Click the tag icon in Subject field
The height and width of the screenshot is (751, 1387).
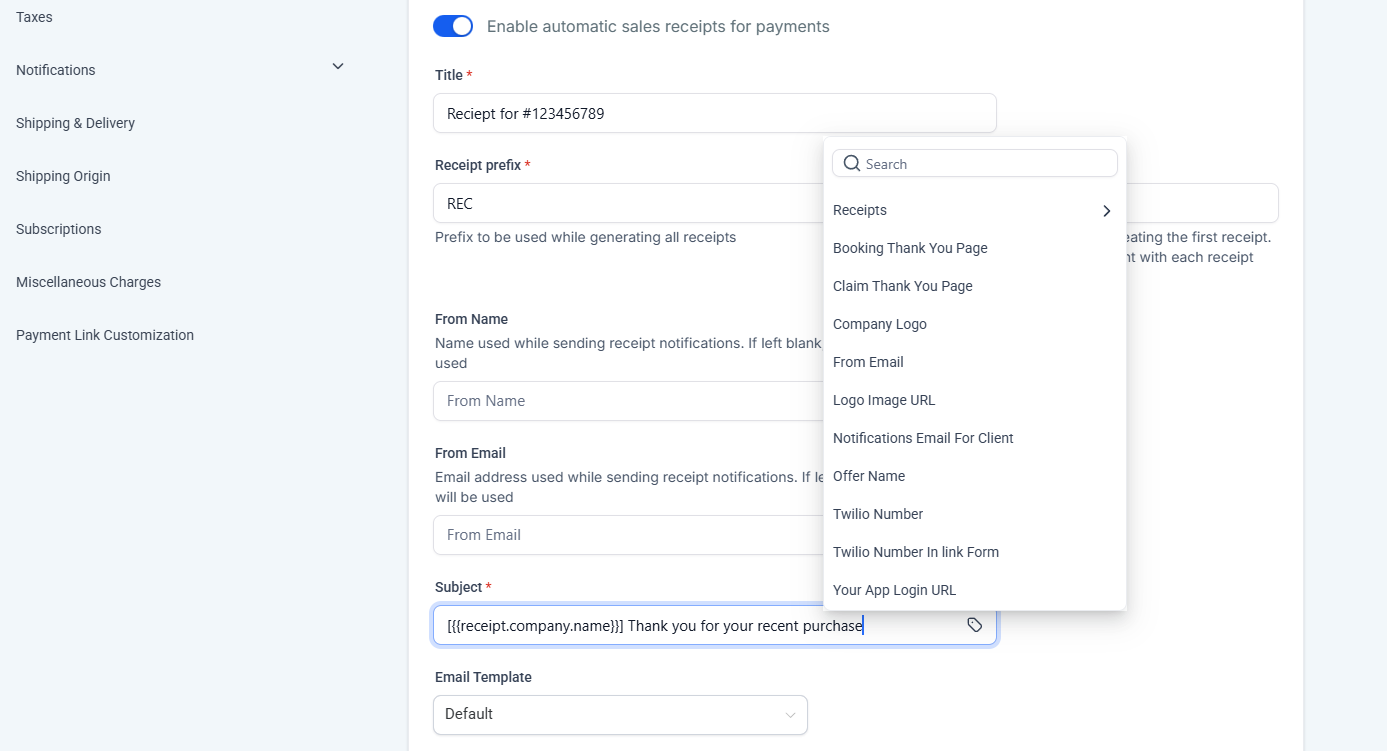point(975,625)
